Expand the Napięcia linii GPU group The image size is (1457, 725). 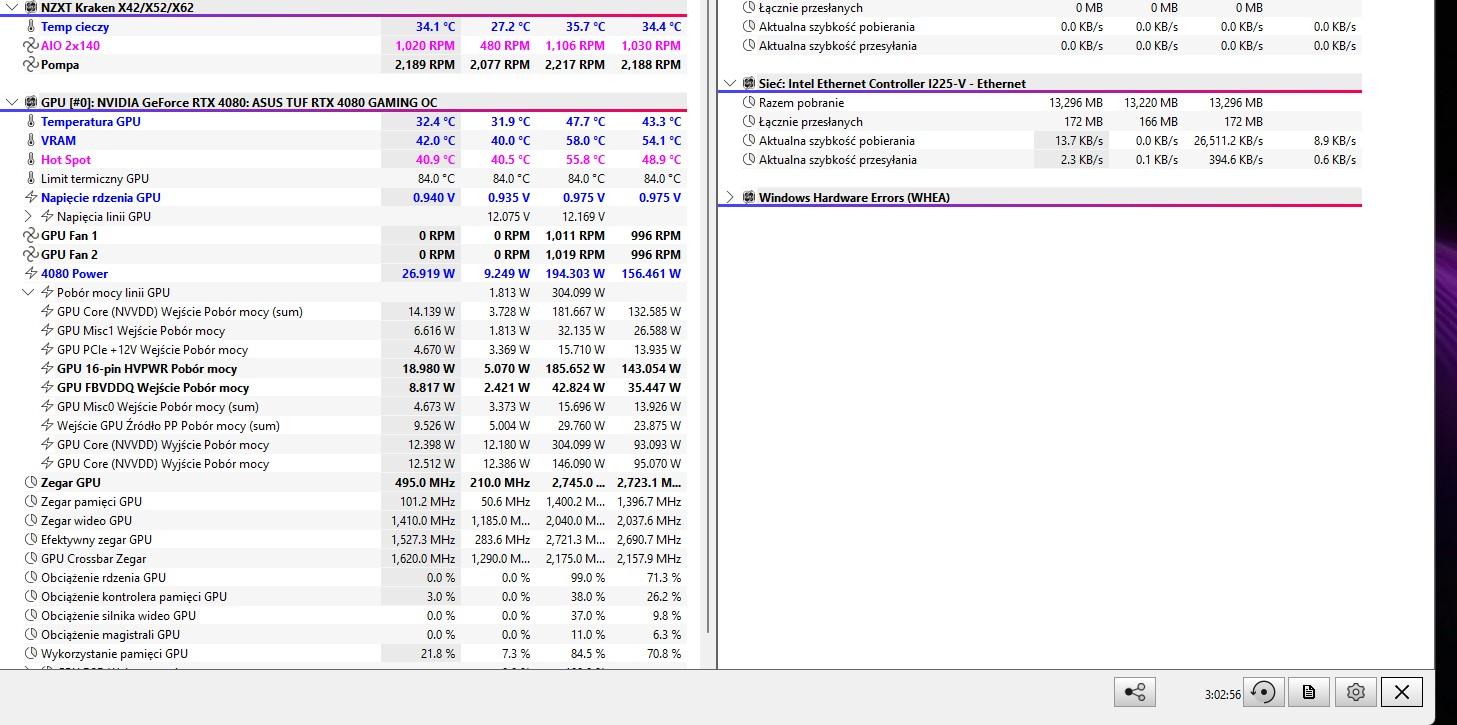click(x=28, y=217)
